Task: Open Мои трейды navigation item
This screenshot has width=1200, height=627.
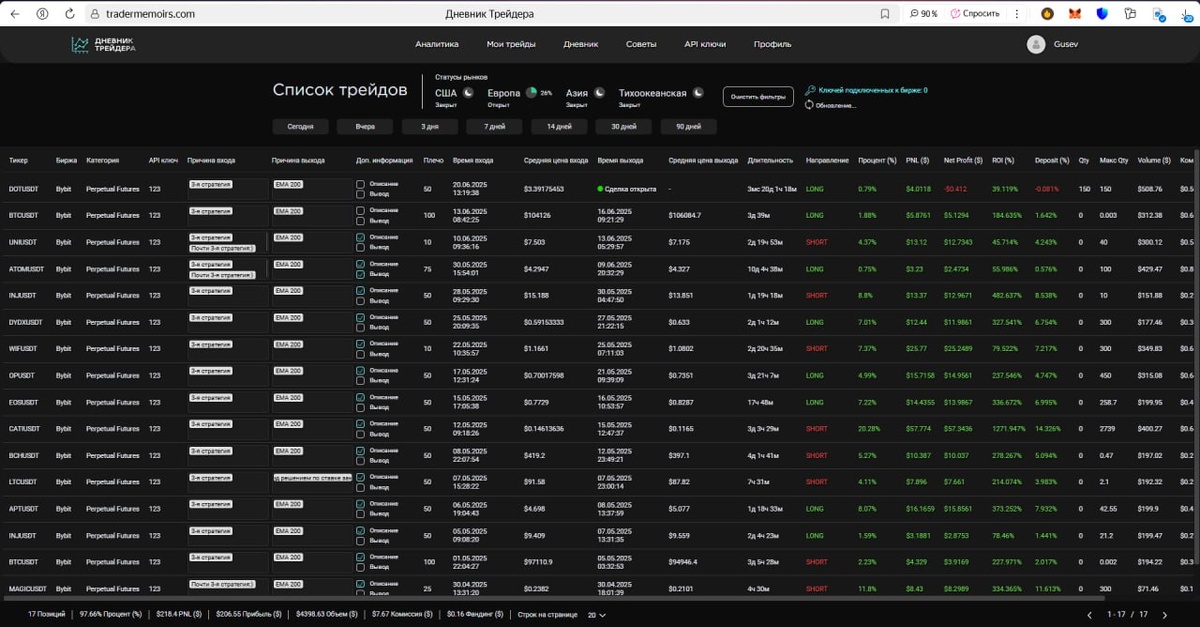Action: (x=511, y=44)
